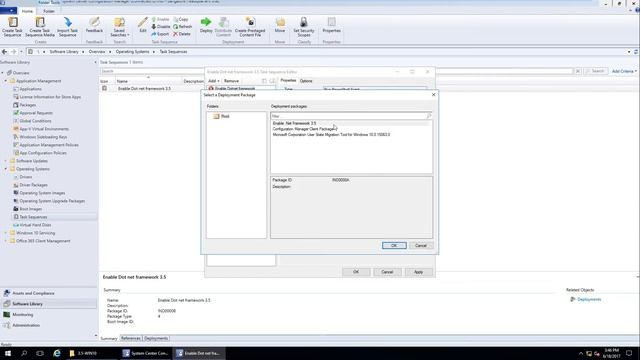This screenshot has width=640, height=360.
Task: Select Windows Sideloading Keys tree item
Action: pyautogui.click(x=43, y=137)
